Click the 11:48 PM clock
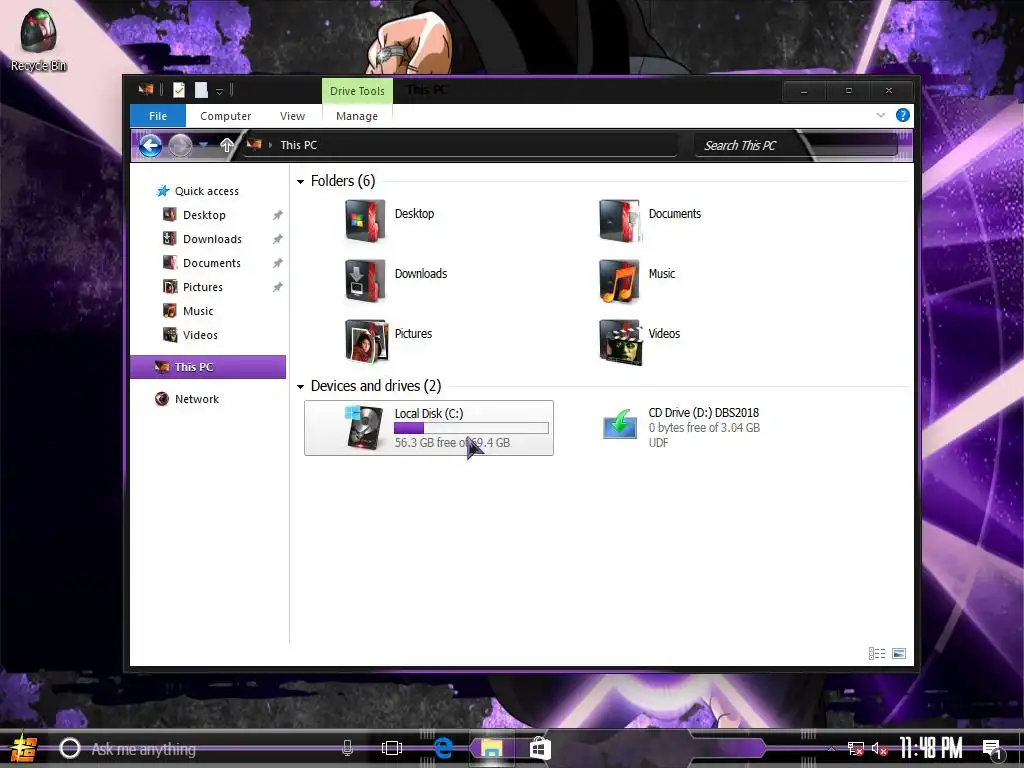The height and width of the screenshot is (768, 1024). [931, 748]
